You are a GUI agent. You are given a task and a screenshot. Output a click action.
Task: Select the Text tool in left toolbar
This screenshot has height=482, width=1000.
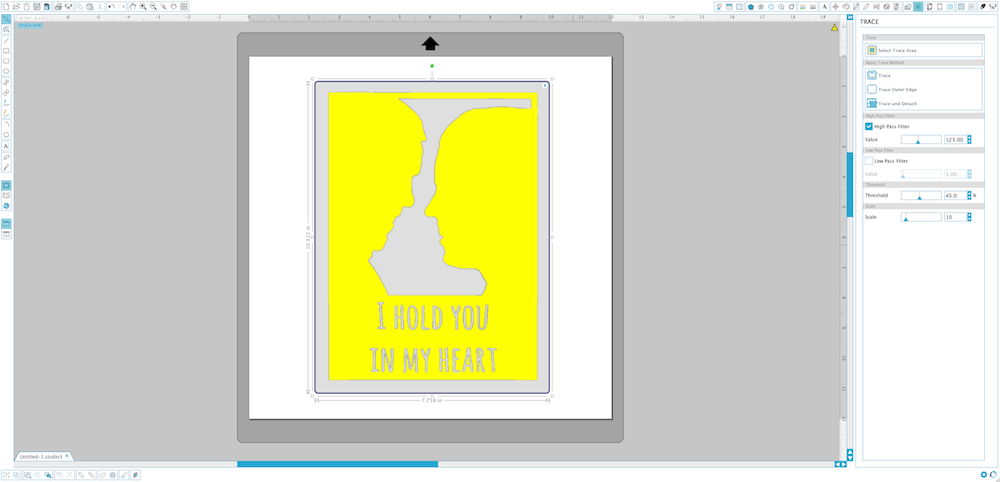coord(6,146)
